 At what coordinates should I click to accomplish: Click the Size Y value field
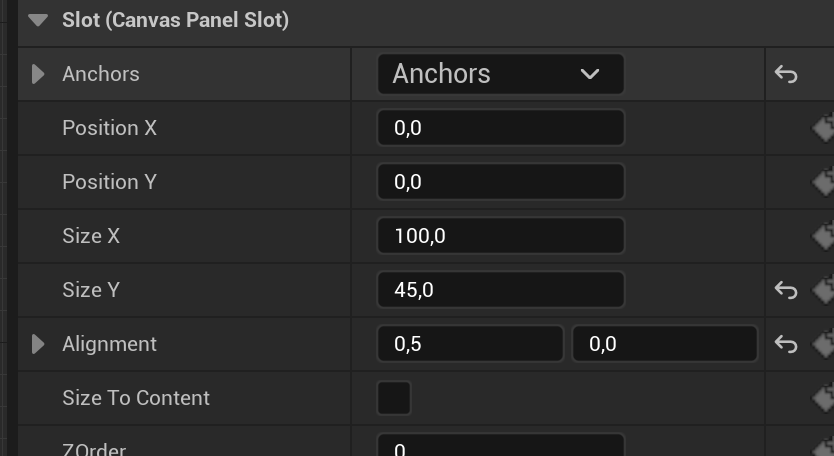pos(500,290)
